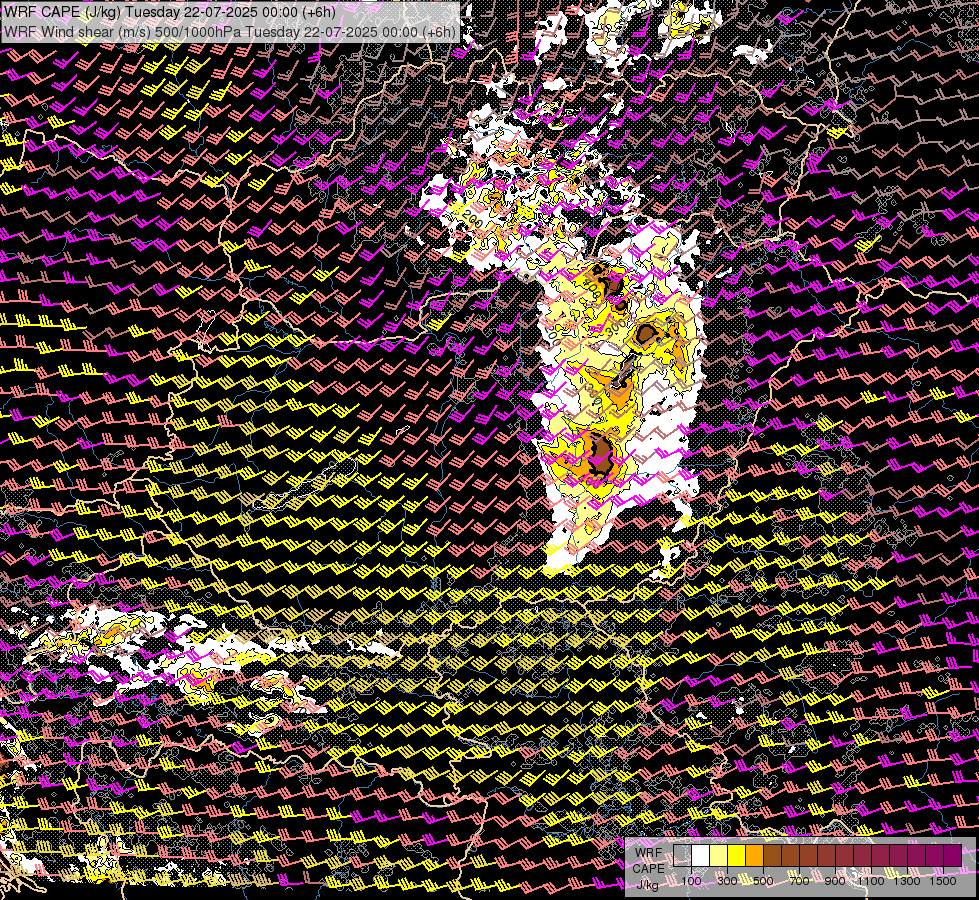Click the 500 legend value label
This screenshot has height=900, width=979.
coord(763,881)
